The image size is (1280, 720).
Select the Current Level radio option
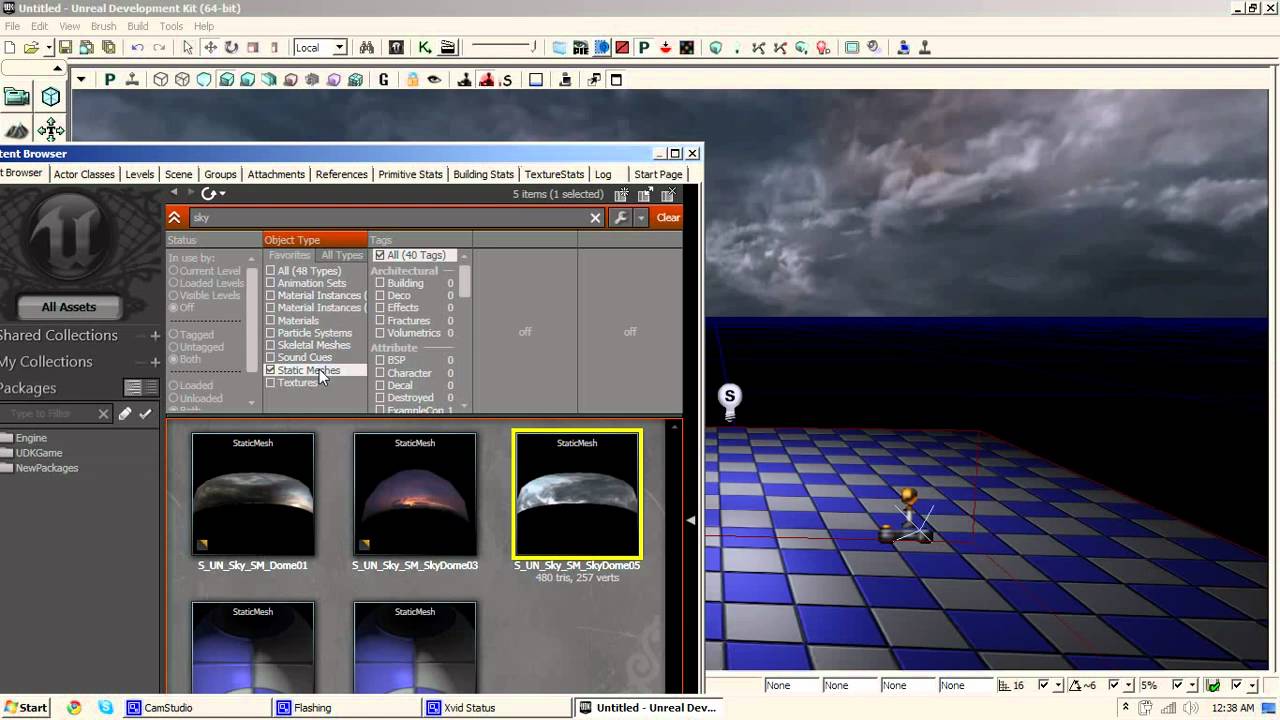[173, 271]
